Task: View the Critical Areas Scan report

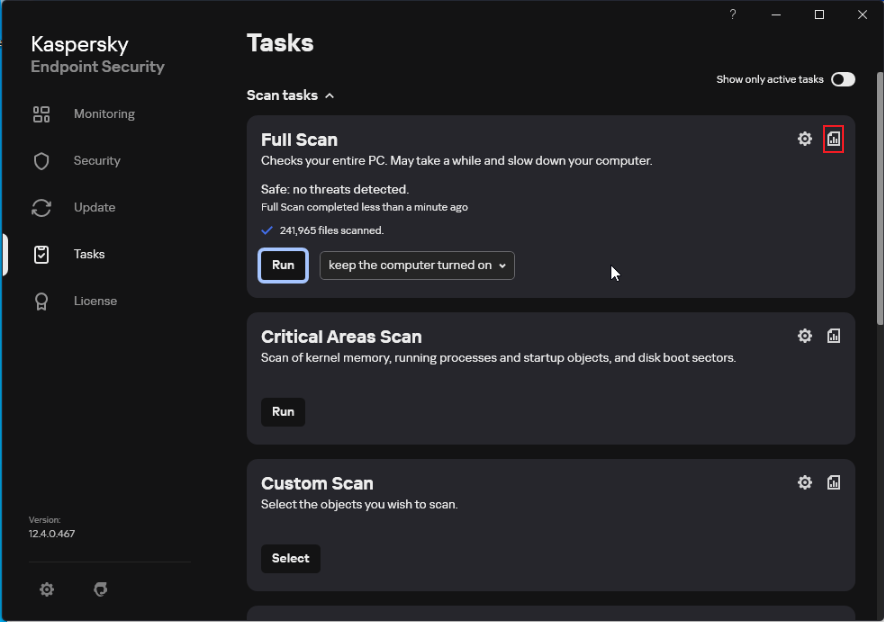Action: click(833, 336)
